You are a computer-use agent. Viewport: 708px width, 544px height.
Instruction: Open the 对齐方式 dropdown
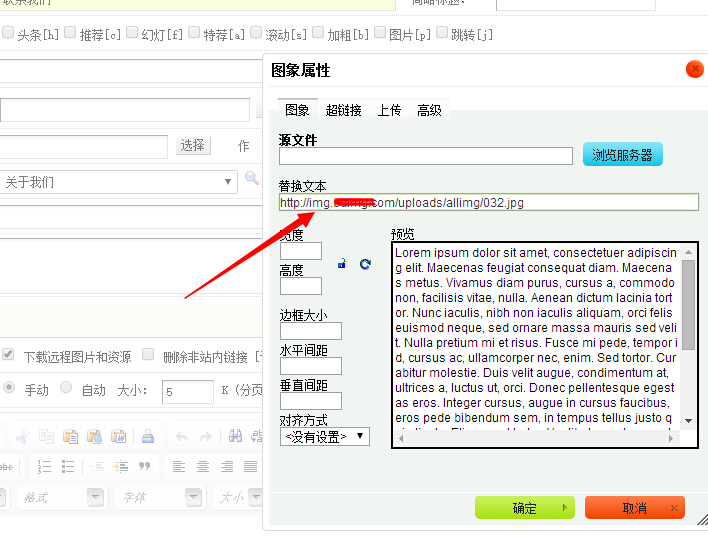[325, 437]
